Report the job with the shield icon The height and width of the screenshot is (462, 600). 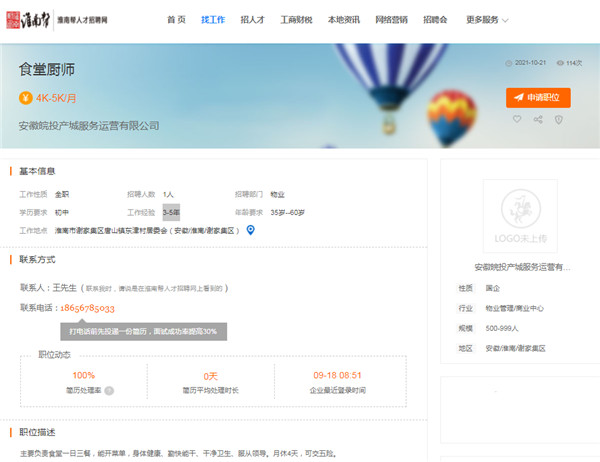coord(559,120)
